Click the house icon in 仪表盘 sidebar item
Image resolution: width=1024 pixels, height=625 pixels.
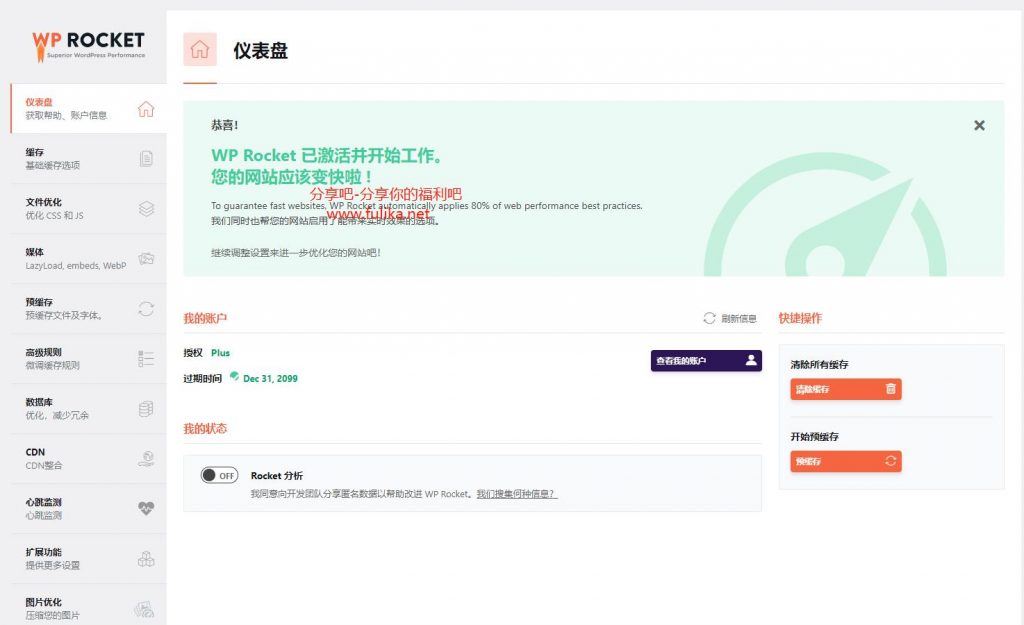[x=146, y=108]
